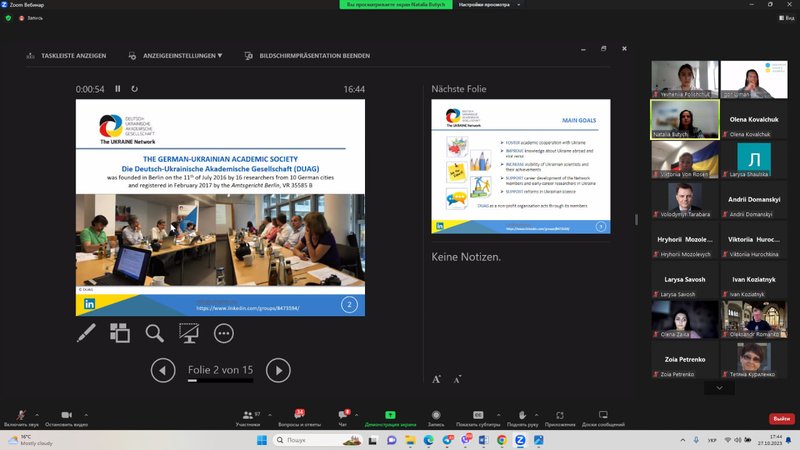The width and height of the screenshot is (800, 450).
Task: Click Bildschirmpräsentation beenden
Action: pos(307,56)
